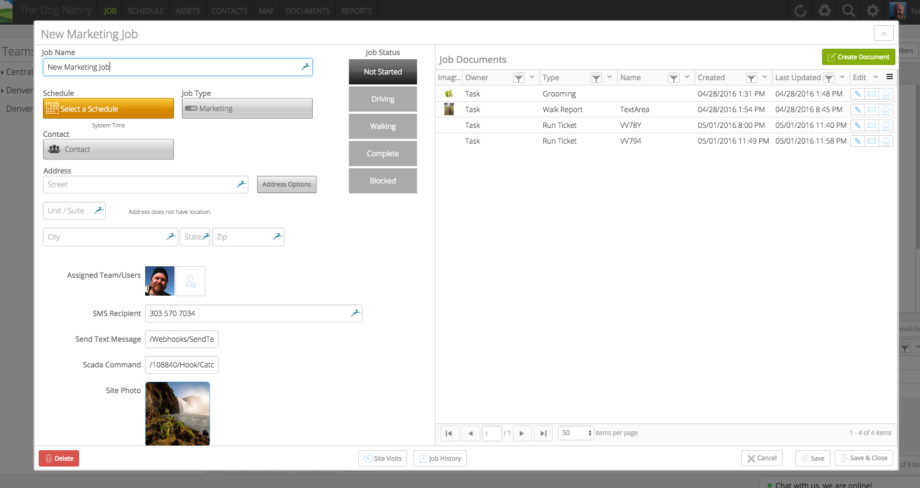Set job status to Blocked

click(383, 181)
